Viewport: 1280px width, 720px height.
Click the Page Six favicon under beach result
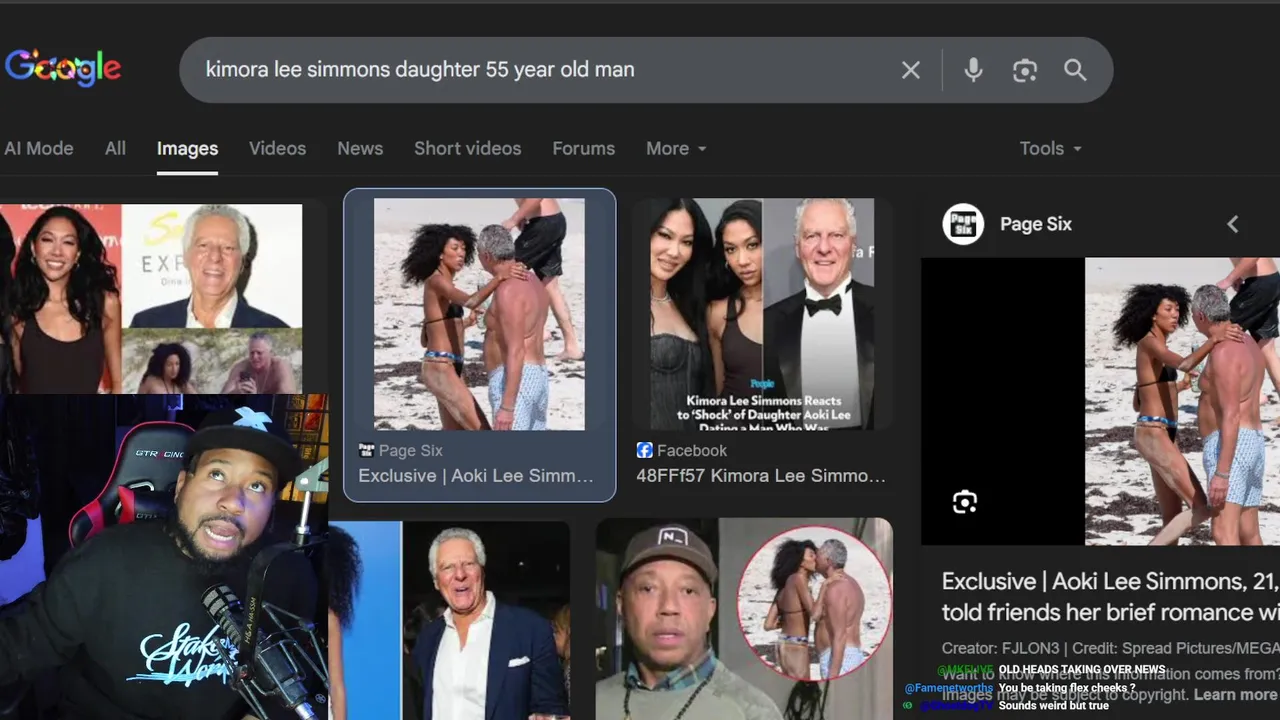coord(366,451)
